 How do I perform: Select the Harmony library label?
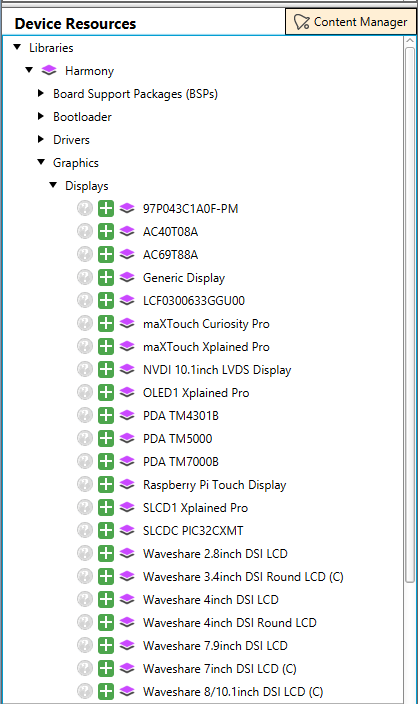(x=89, y=70)
